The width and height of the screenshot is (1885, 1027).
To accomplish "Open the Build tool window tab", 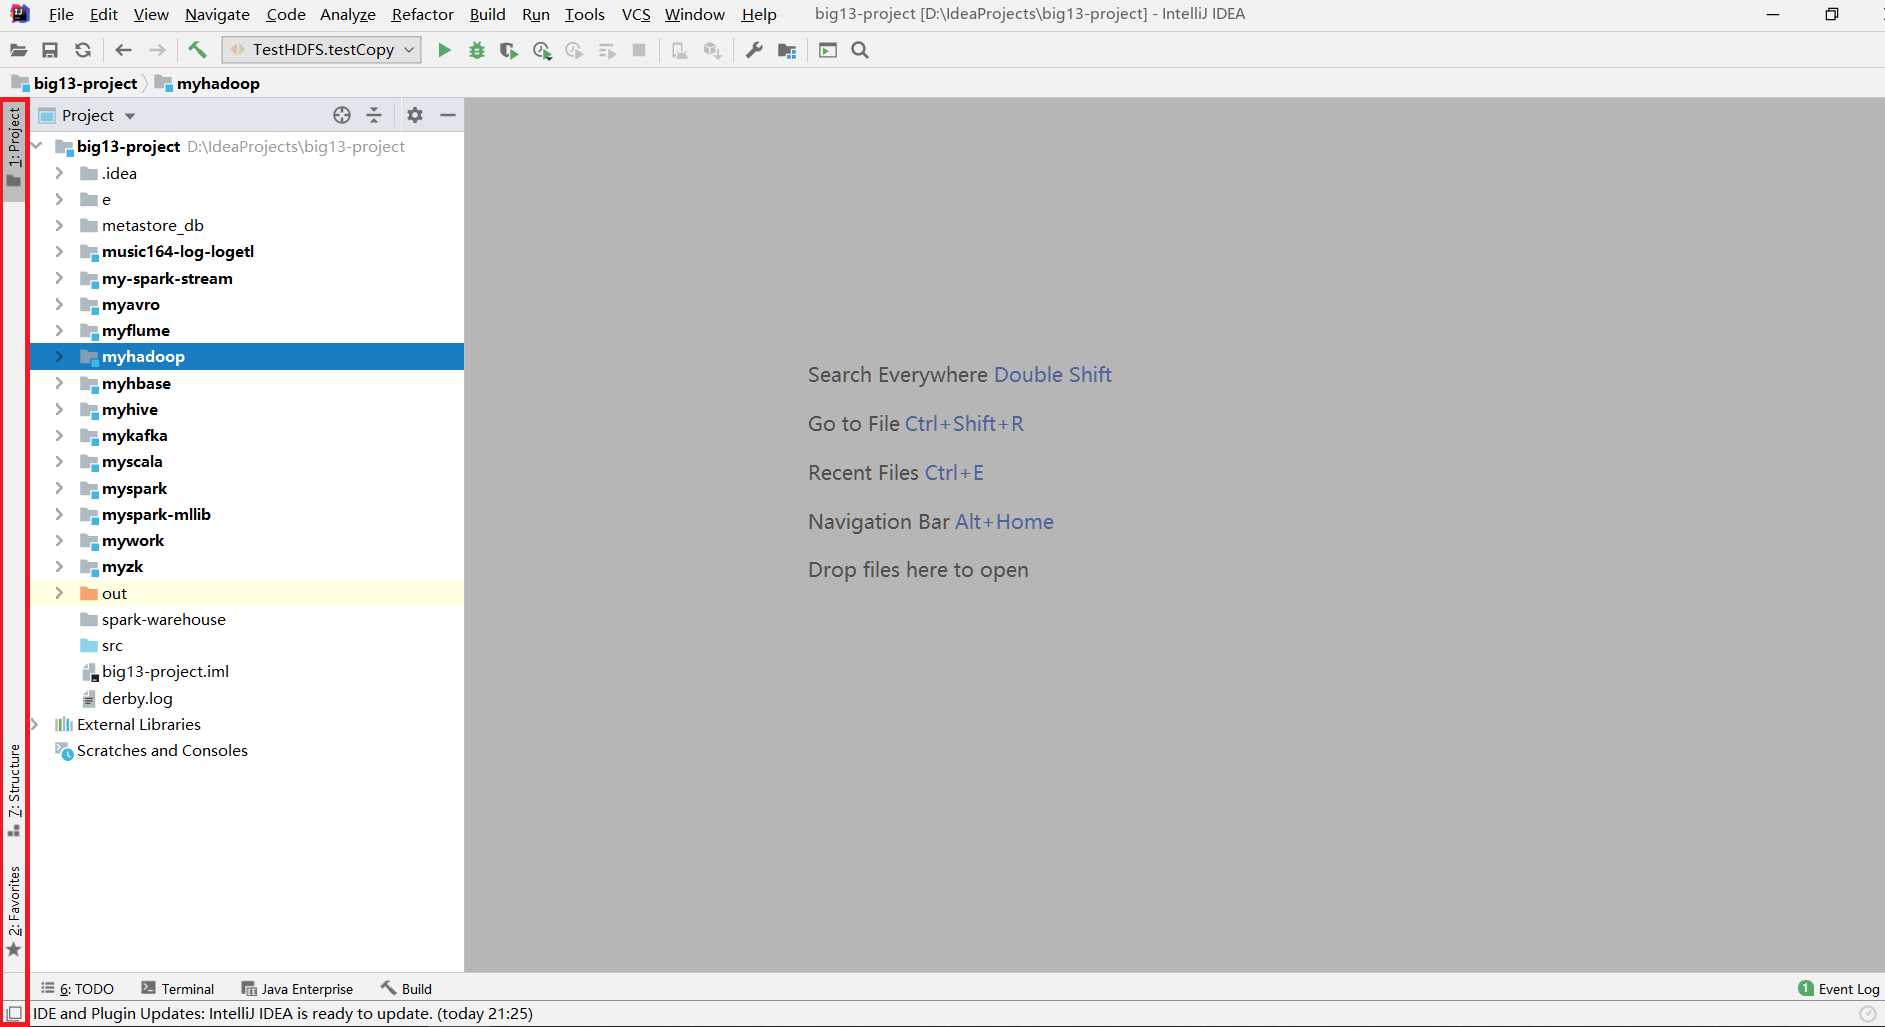I will (406, 988).
